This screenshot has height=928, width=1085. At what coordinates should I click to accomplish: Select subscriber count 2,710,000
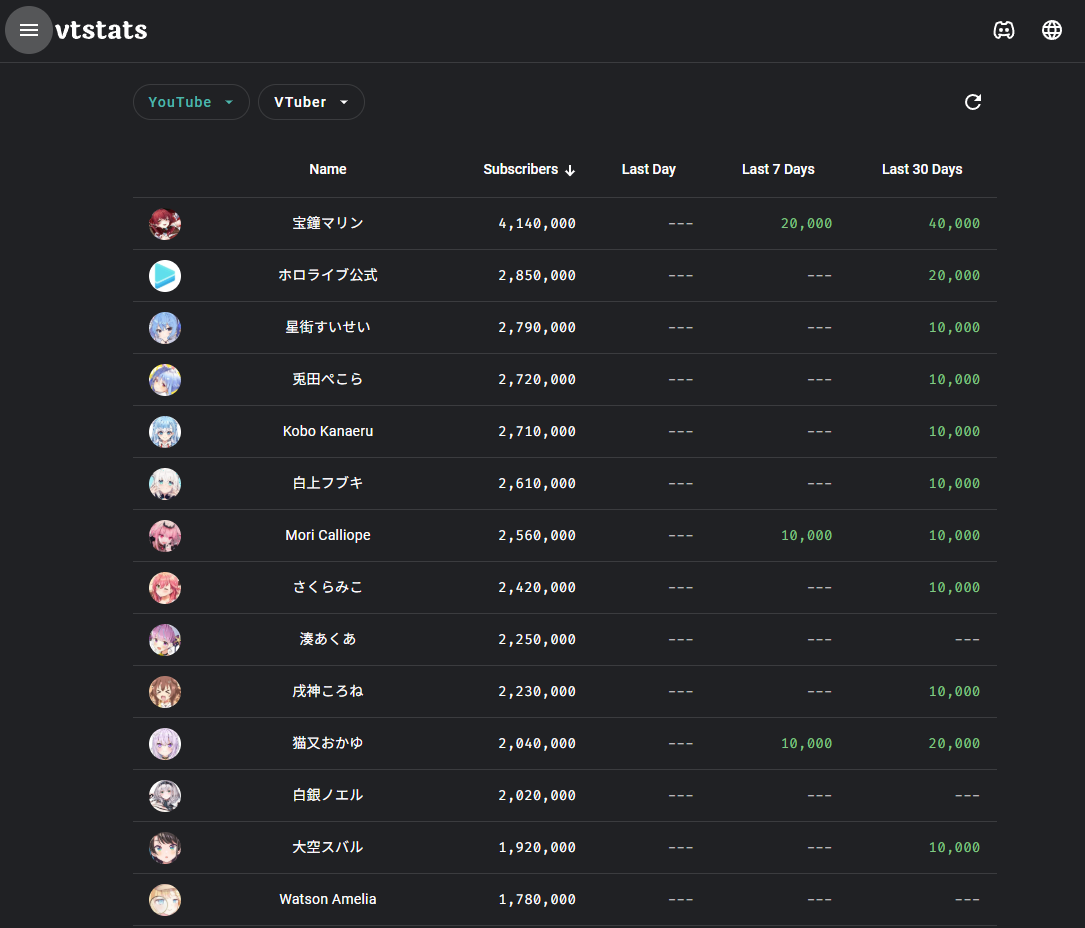(537, 431)
